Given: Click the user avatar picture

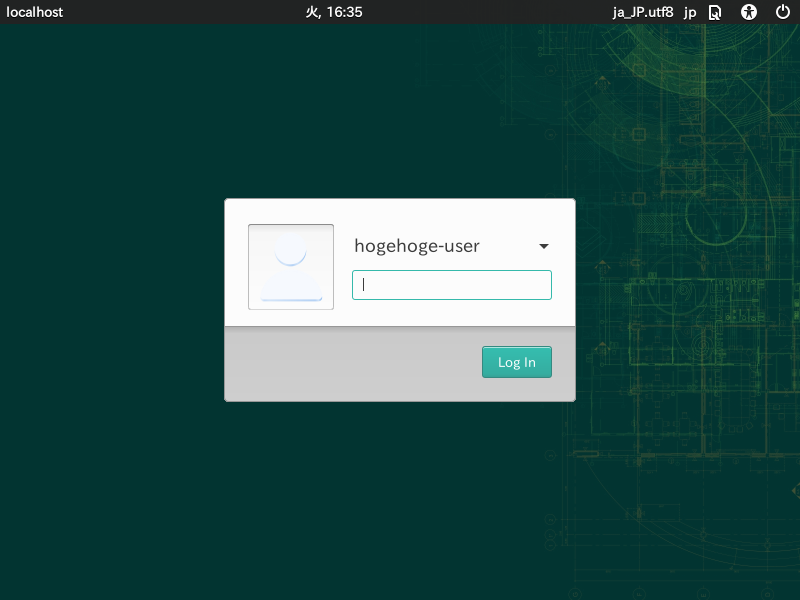Looking at the screenshot, I should (291, 267).
